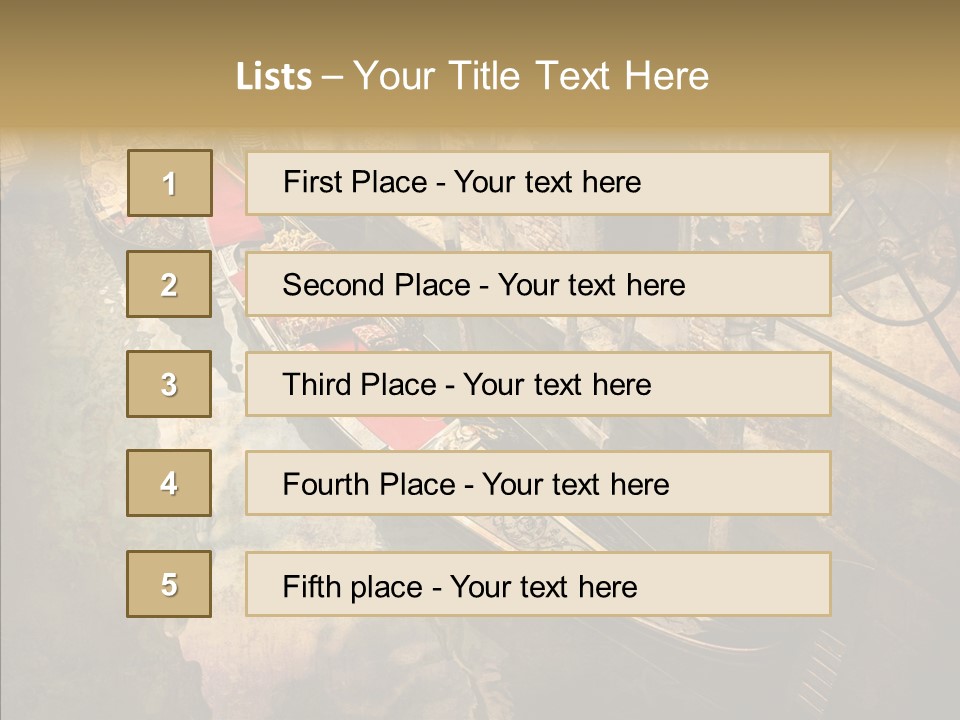This screenshot has height=720, width=960.
Task: Select "Your text here" in the third row
Action: coord(557,385)
